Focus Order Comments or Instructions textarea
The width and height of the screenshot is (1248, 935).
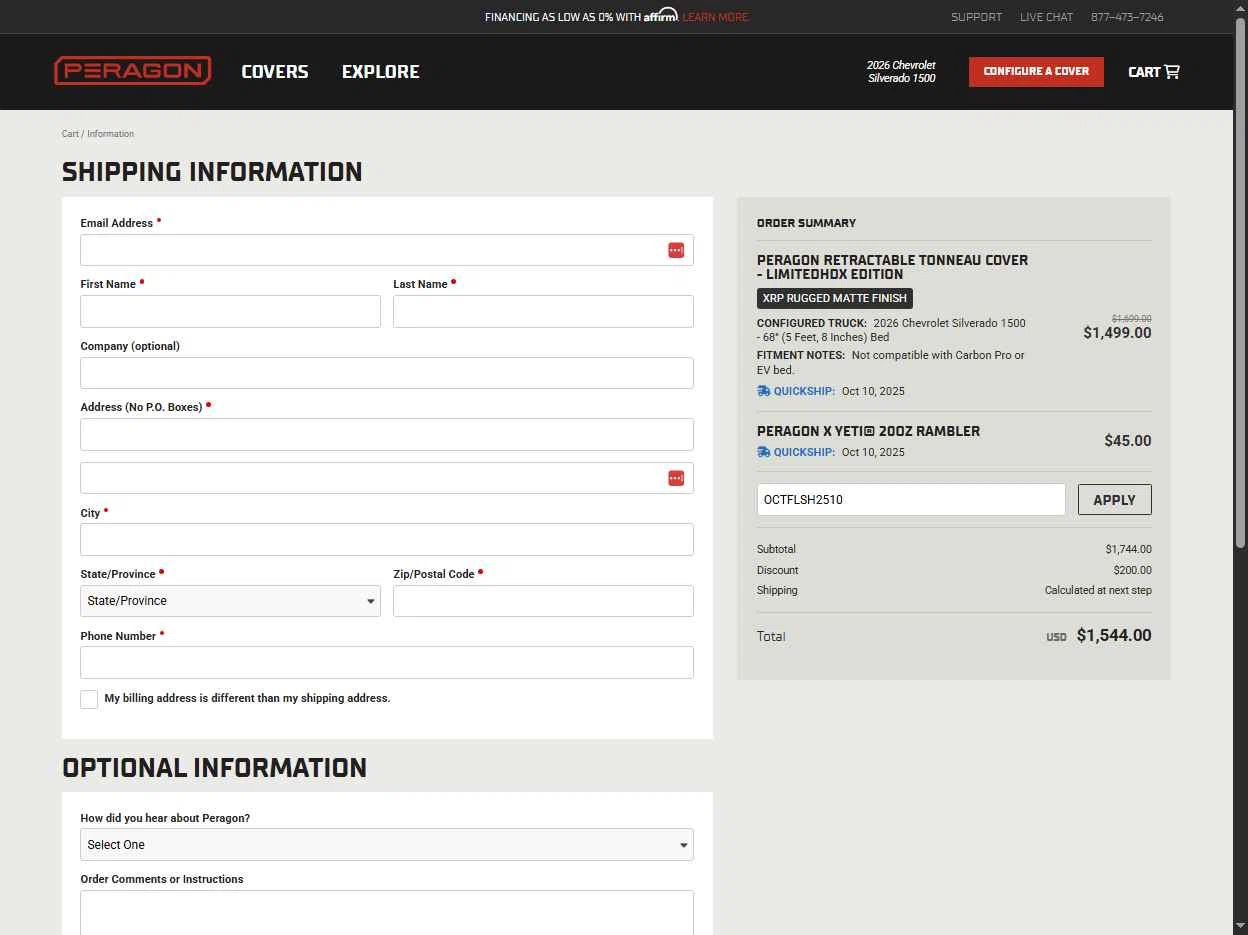(387, 912)
